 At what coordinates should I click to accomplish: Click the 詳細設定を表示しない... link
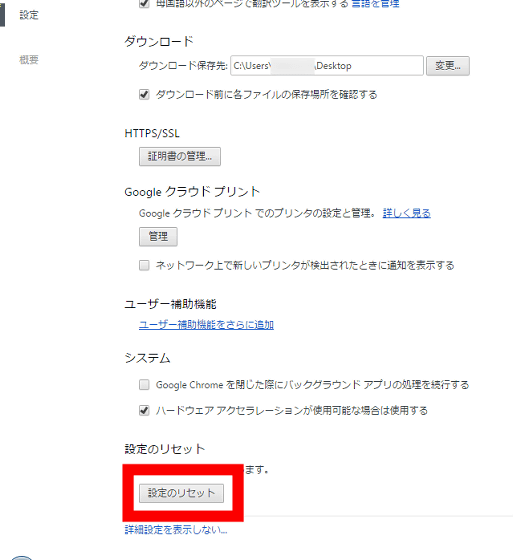[x=176, y=530]
